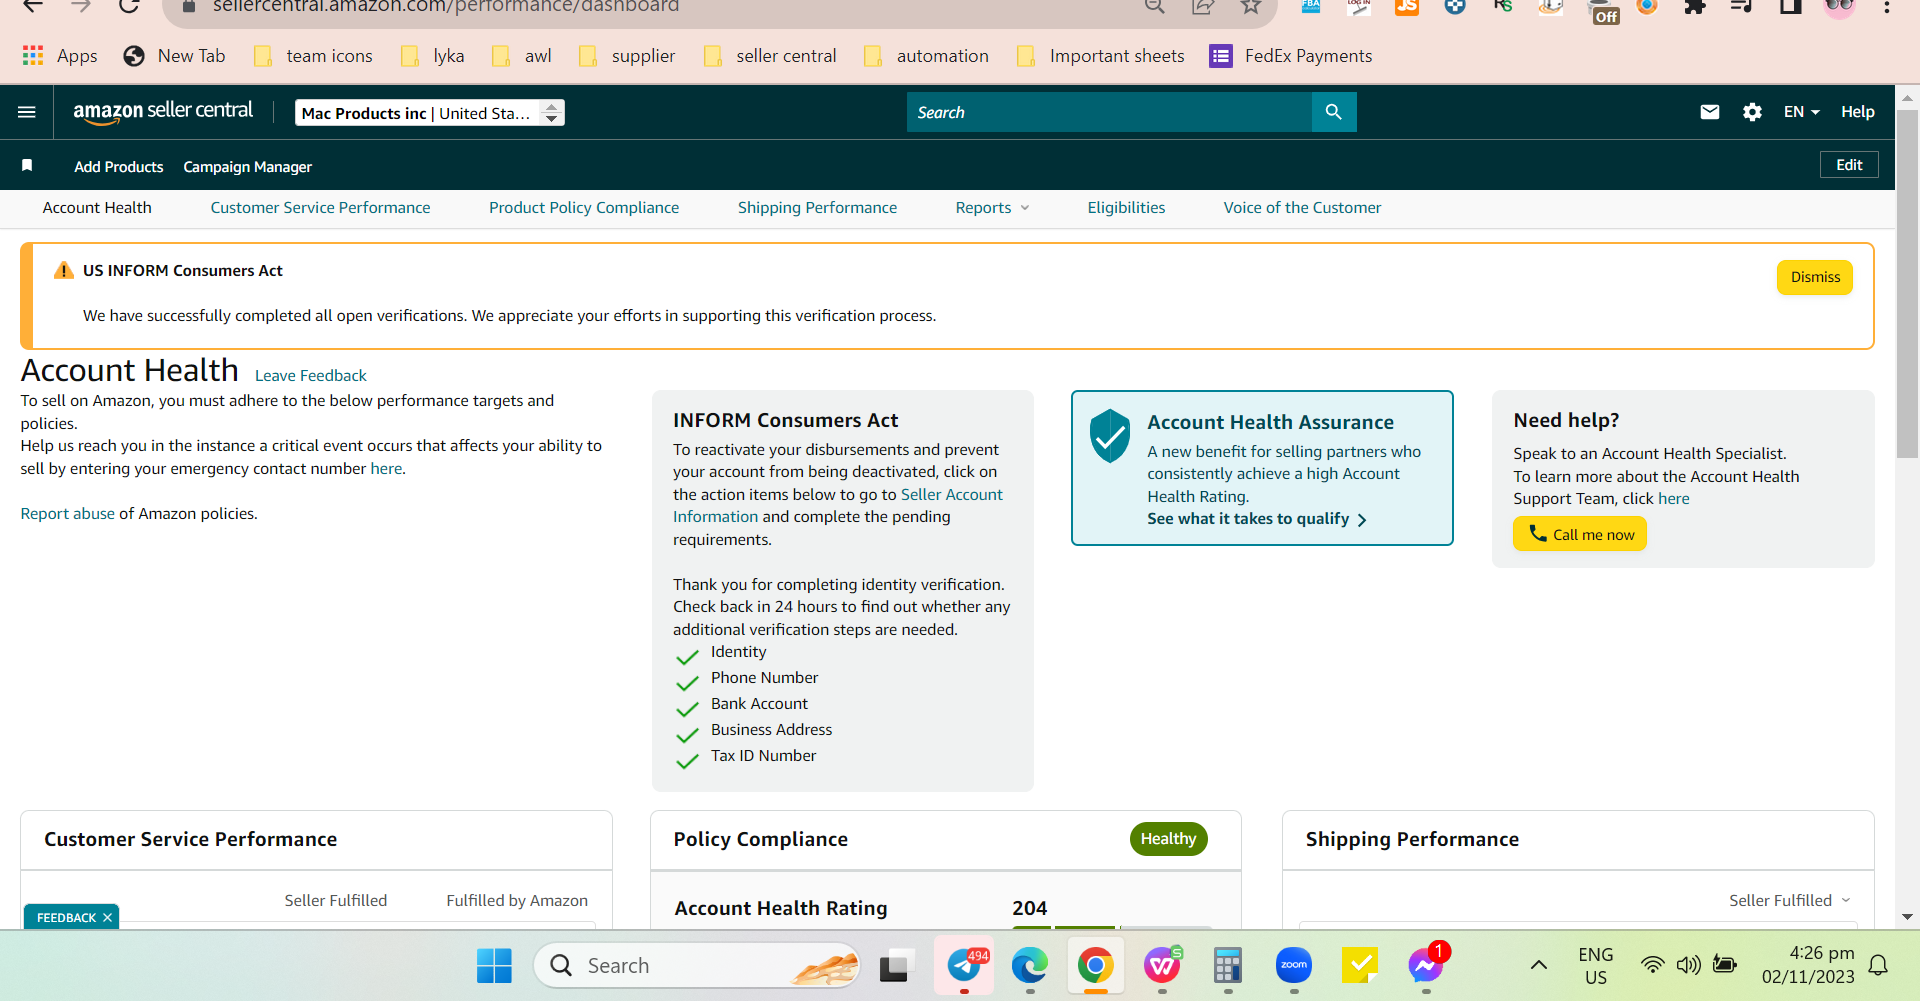This screenshot has height=1001, width=1920.
Task: Click the Call me now button
Action: click(1580, 534)
